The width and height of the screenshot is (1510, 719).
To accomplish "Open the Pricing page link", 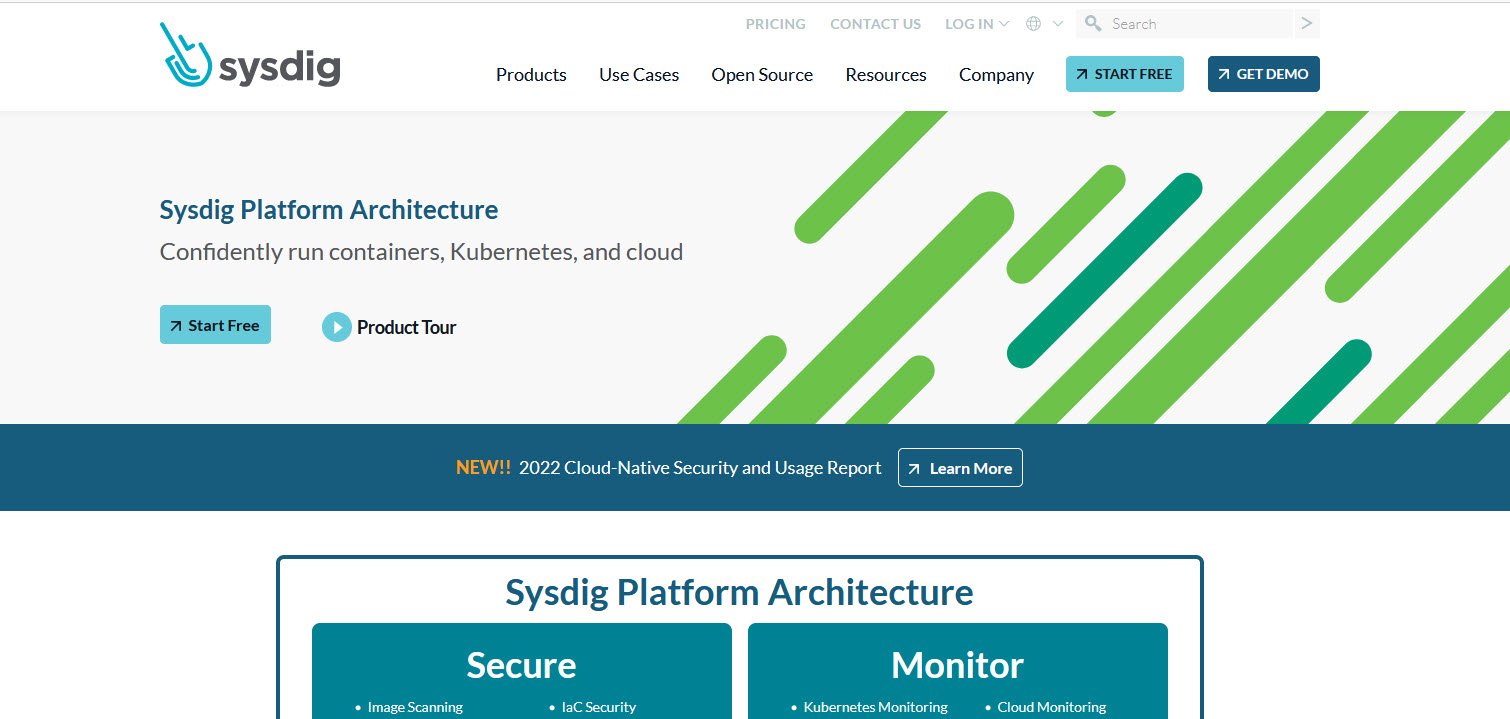I will (776, 24).
